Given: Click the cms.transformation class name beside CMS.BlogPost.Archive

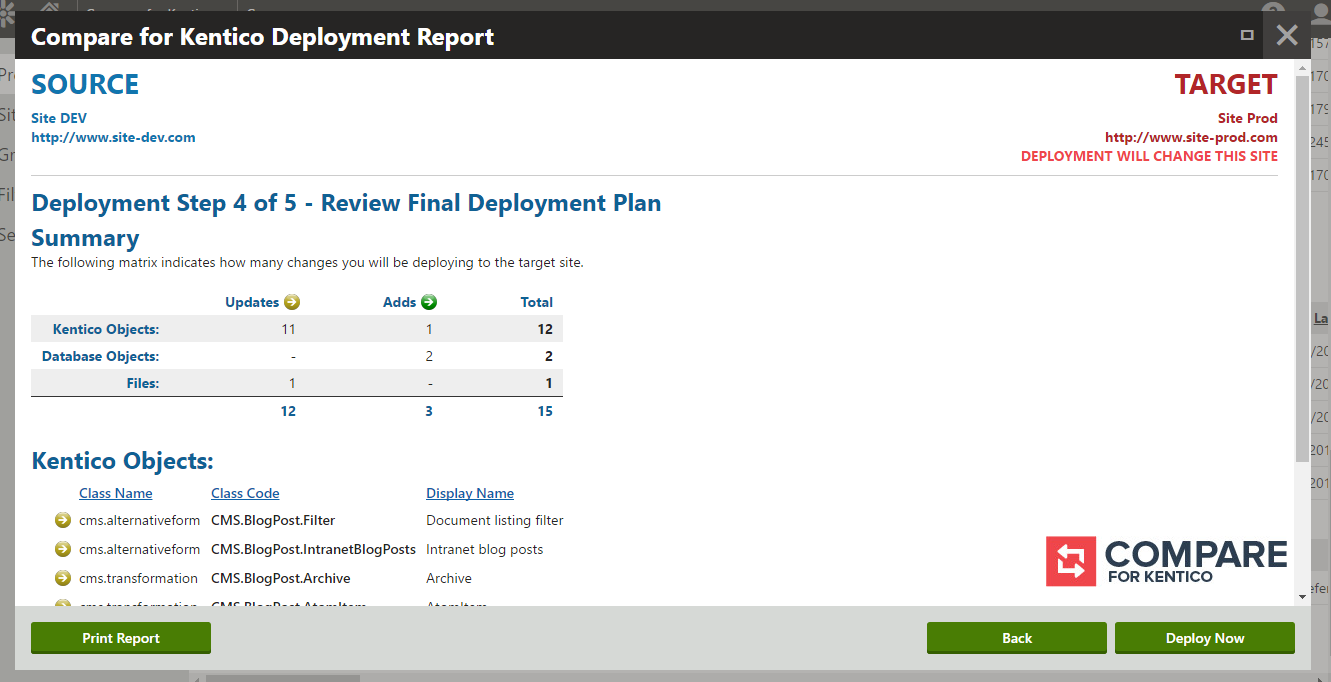Looking at the screenshot, I should [139, 578].
